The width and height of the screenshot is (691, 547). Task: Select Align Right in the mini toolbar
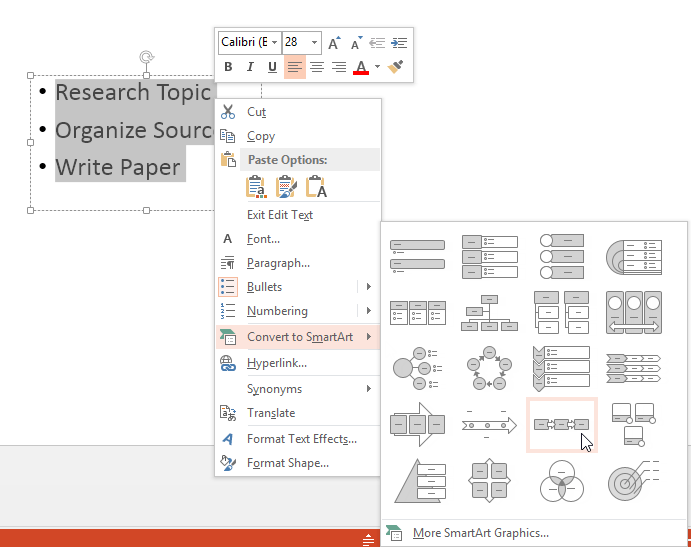(x=338, y=67)
